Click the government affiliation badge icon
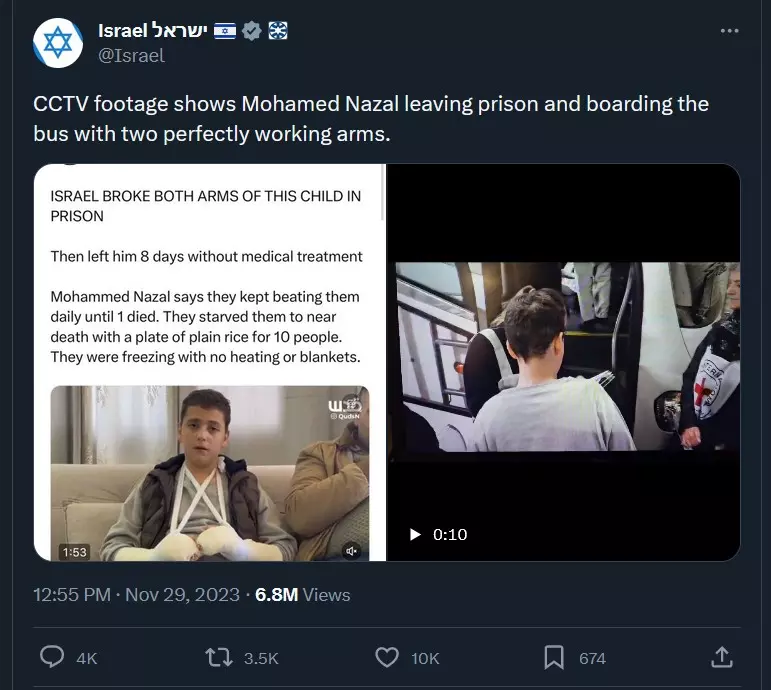Viewport: 771px width, 690px height. tap(278, 31)
